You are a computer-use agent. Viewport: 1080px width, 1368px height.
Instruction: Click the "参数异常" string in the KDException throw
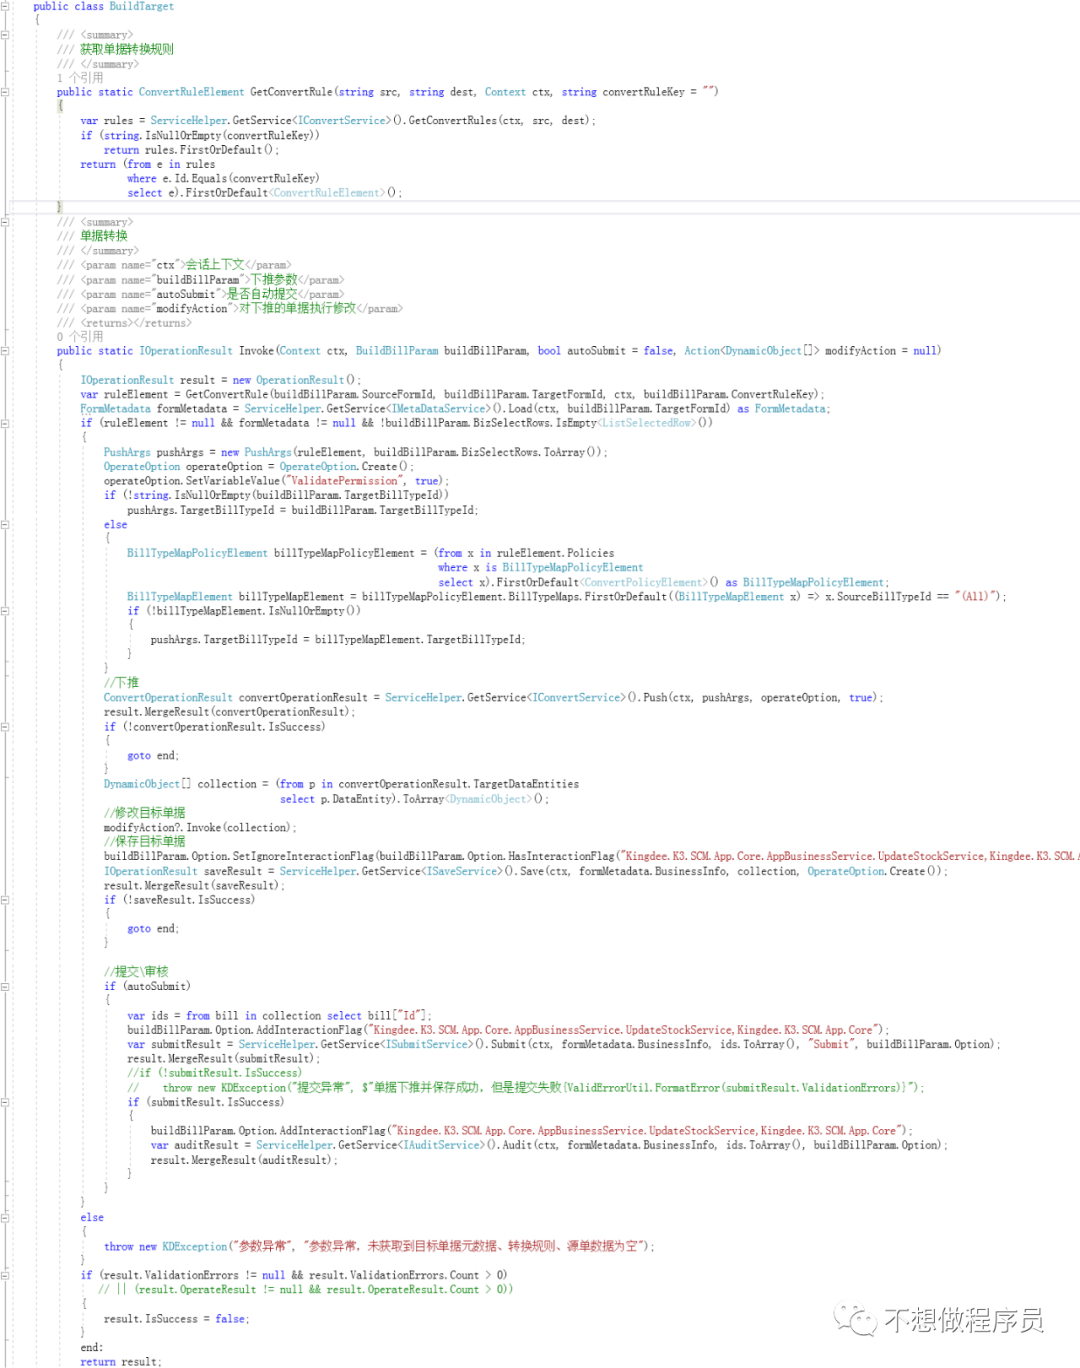(x=263, y=1246)
